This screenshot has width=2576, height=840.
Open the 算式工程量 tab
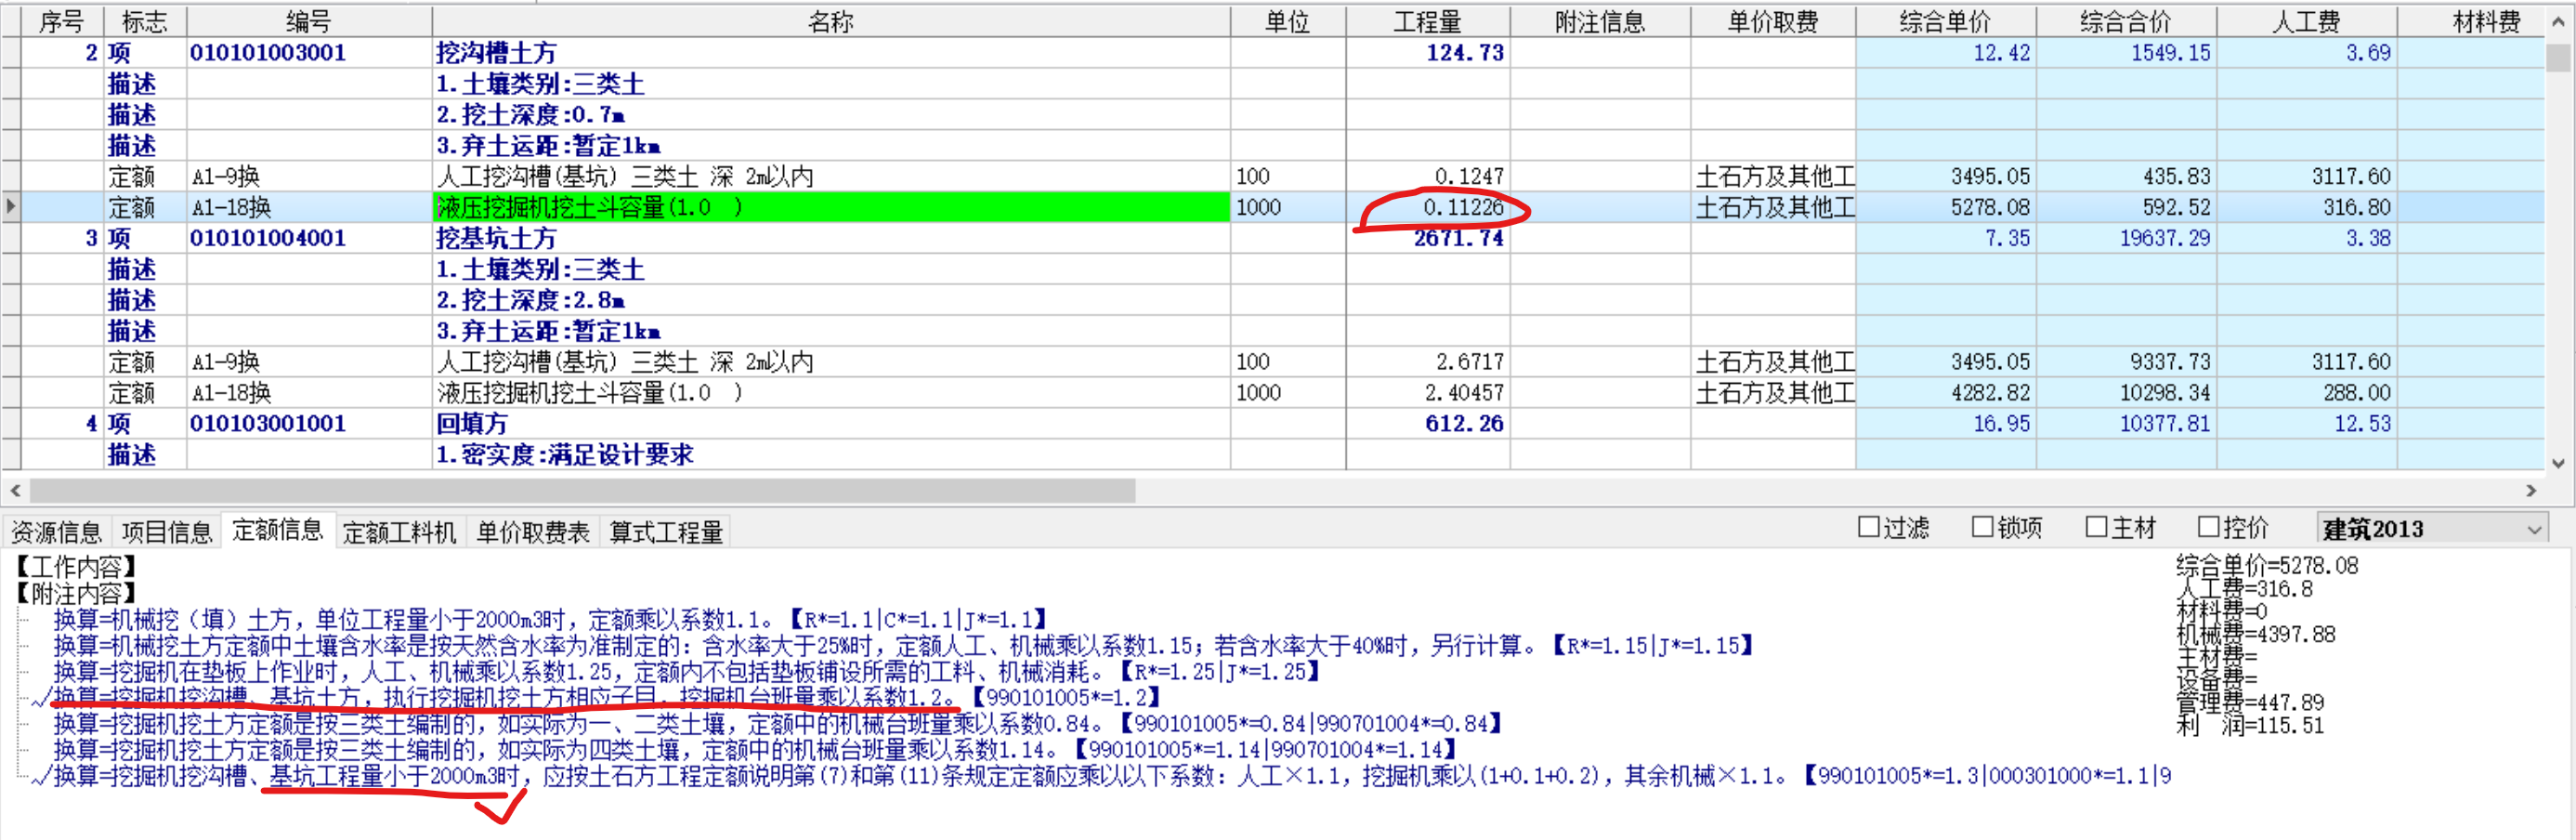pyautogui.click(x=666, y=532)
